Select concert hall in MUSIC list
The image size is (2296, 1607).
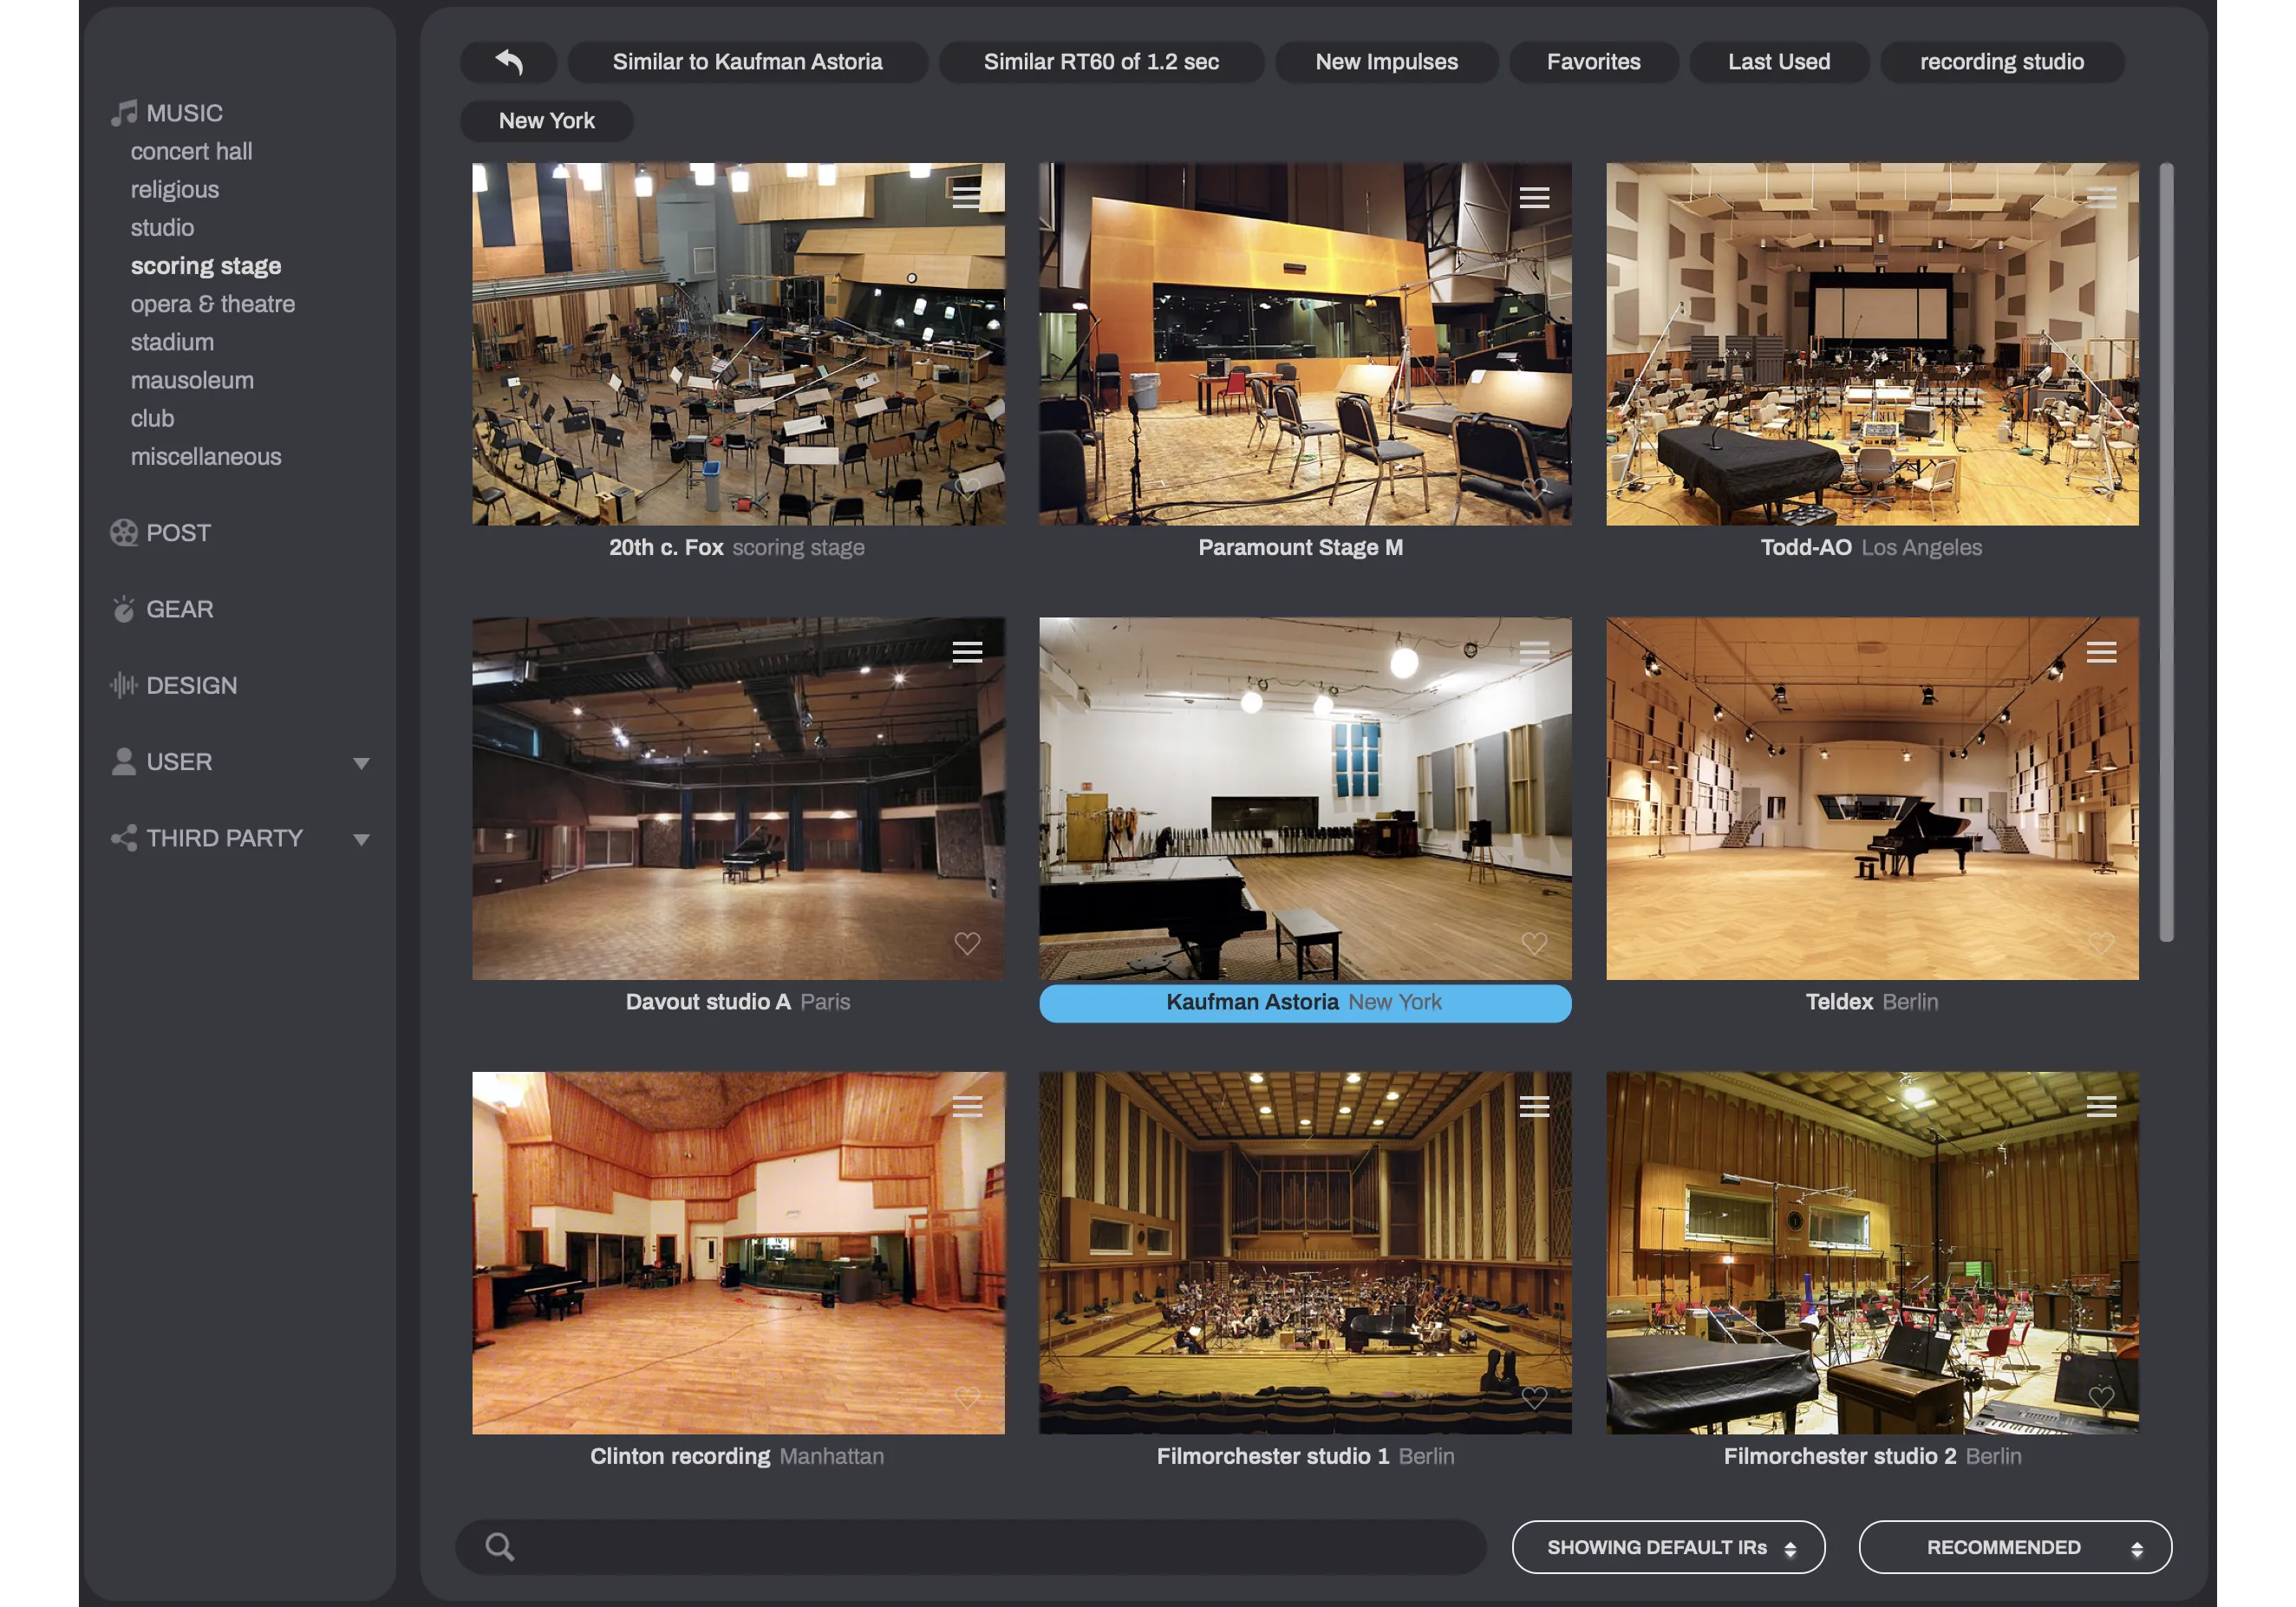[191, 151]
